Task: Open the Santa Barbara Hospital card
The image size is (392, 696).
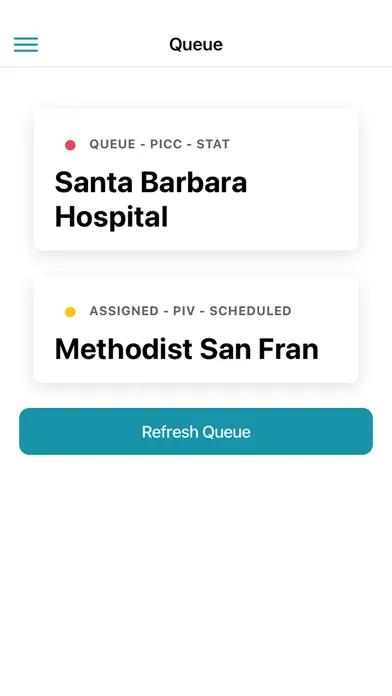Action: click(x=196, y=179)
